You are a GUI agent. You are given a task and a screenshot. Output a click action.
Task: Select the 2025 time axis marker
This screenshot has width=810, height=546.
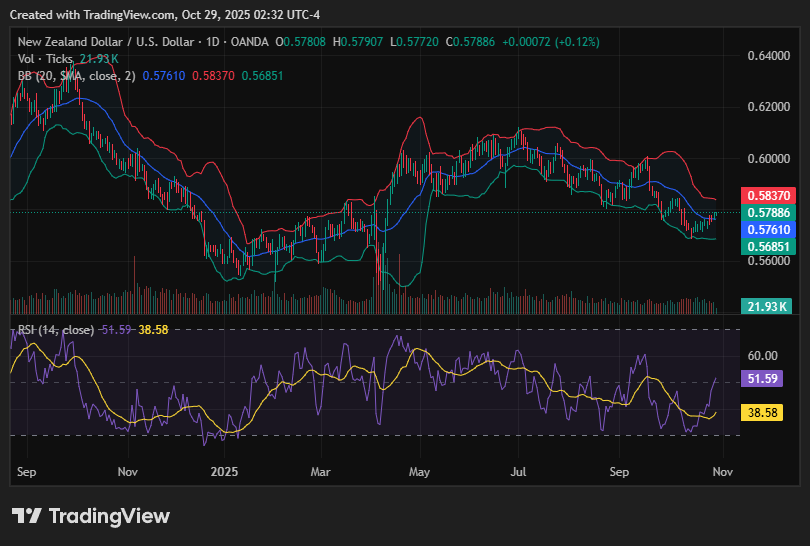pyautogui.click(x=224, y=469)
